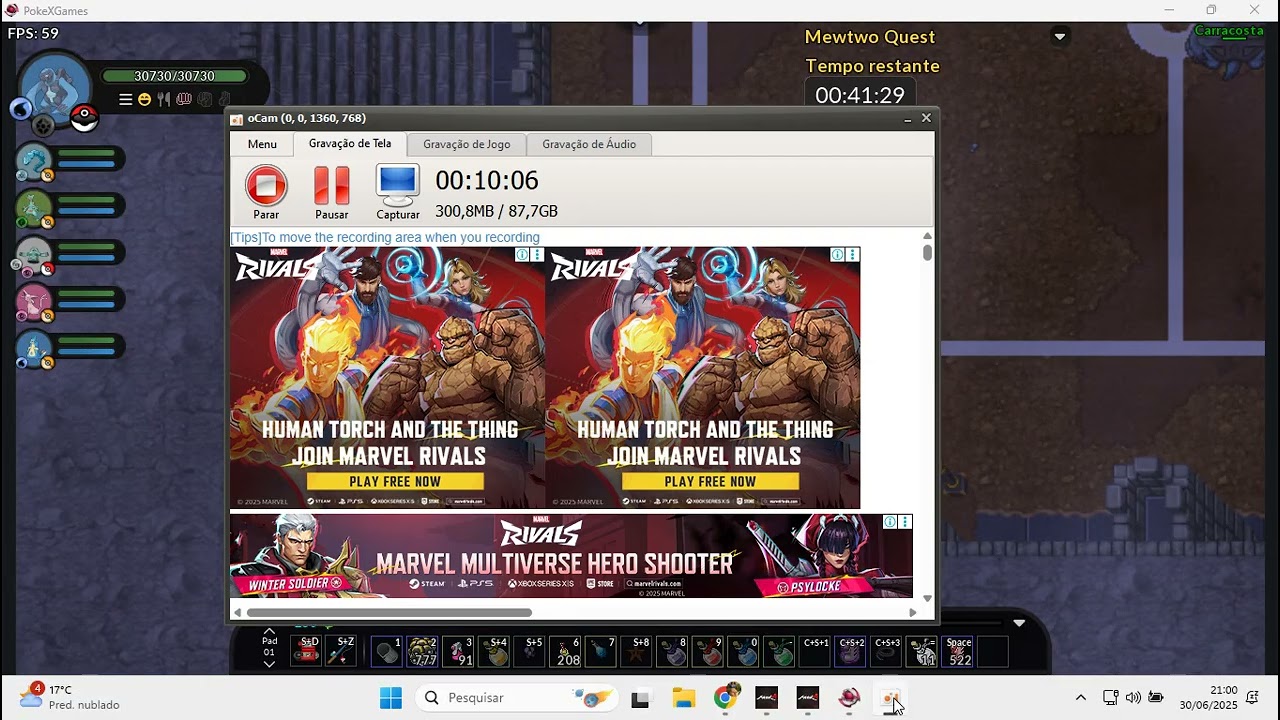1280x720 pixels.
Task: Switch to Gravação de Áudio tab
Action: pyautogui.click(x=589, y=144)
